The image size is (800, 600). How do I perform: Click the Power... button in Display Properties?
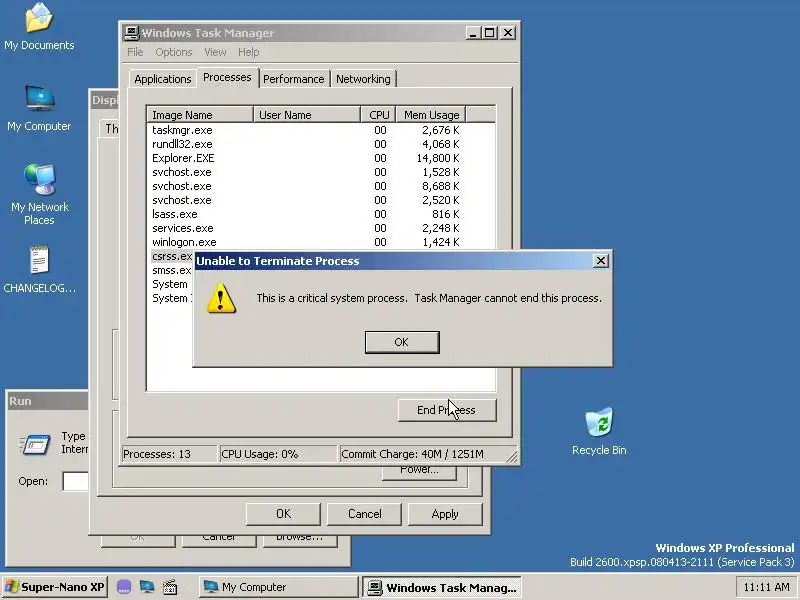point(419,472)
